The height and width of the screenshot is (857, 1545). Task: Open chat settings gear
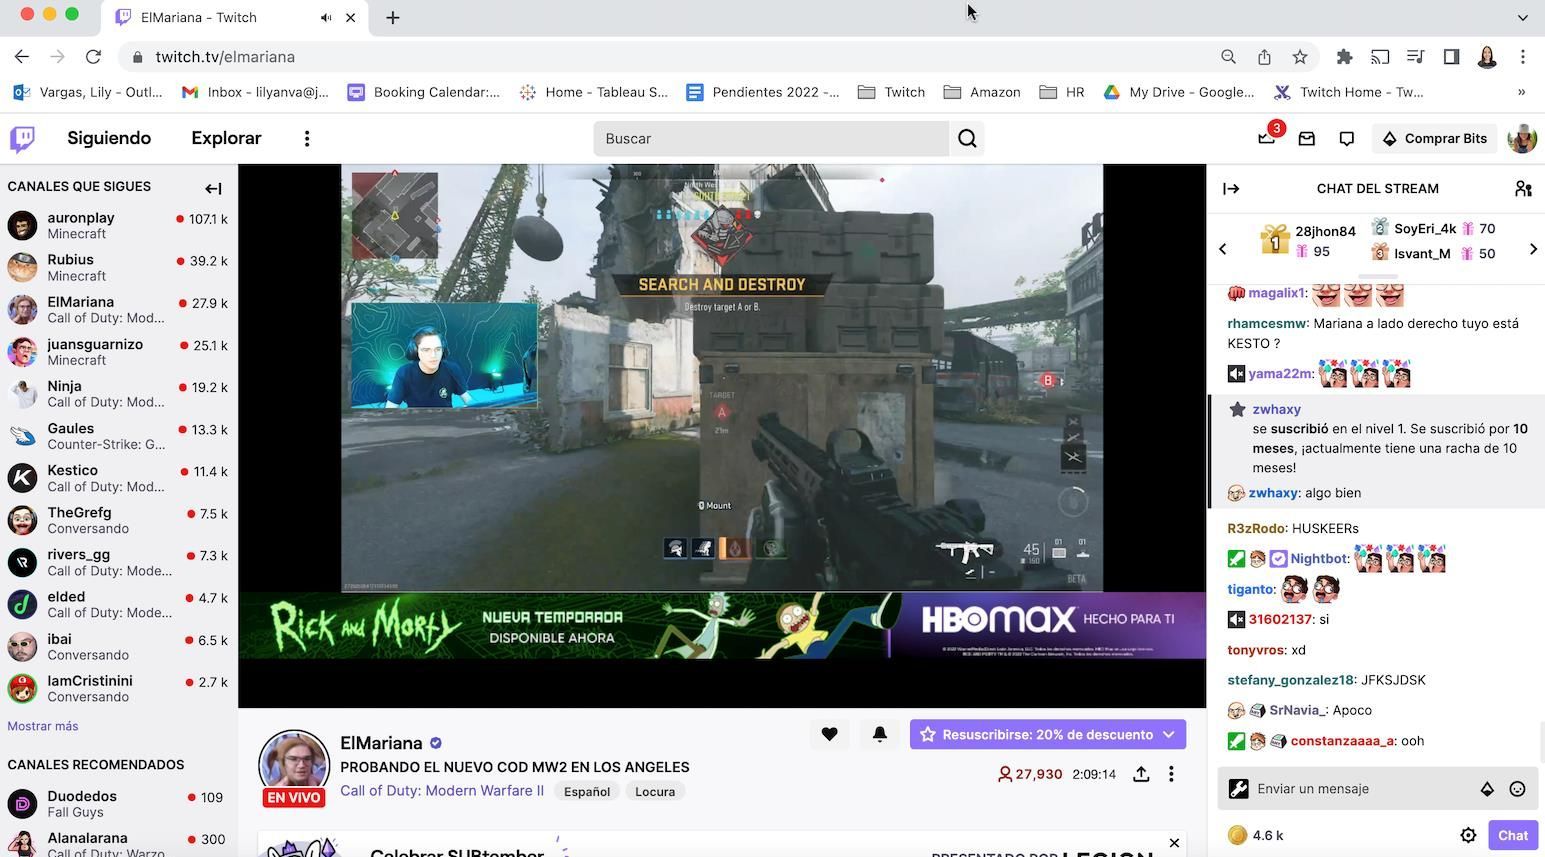(1468, 835)
